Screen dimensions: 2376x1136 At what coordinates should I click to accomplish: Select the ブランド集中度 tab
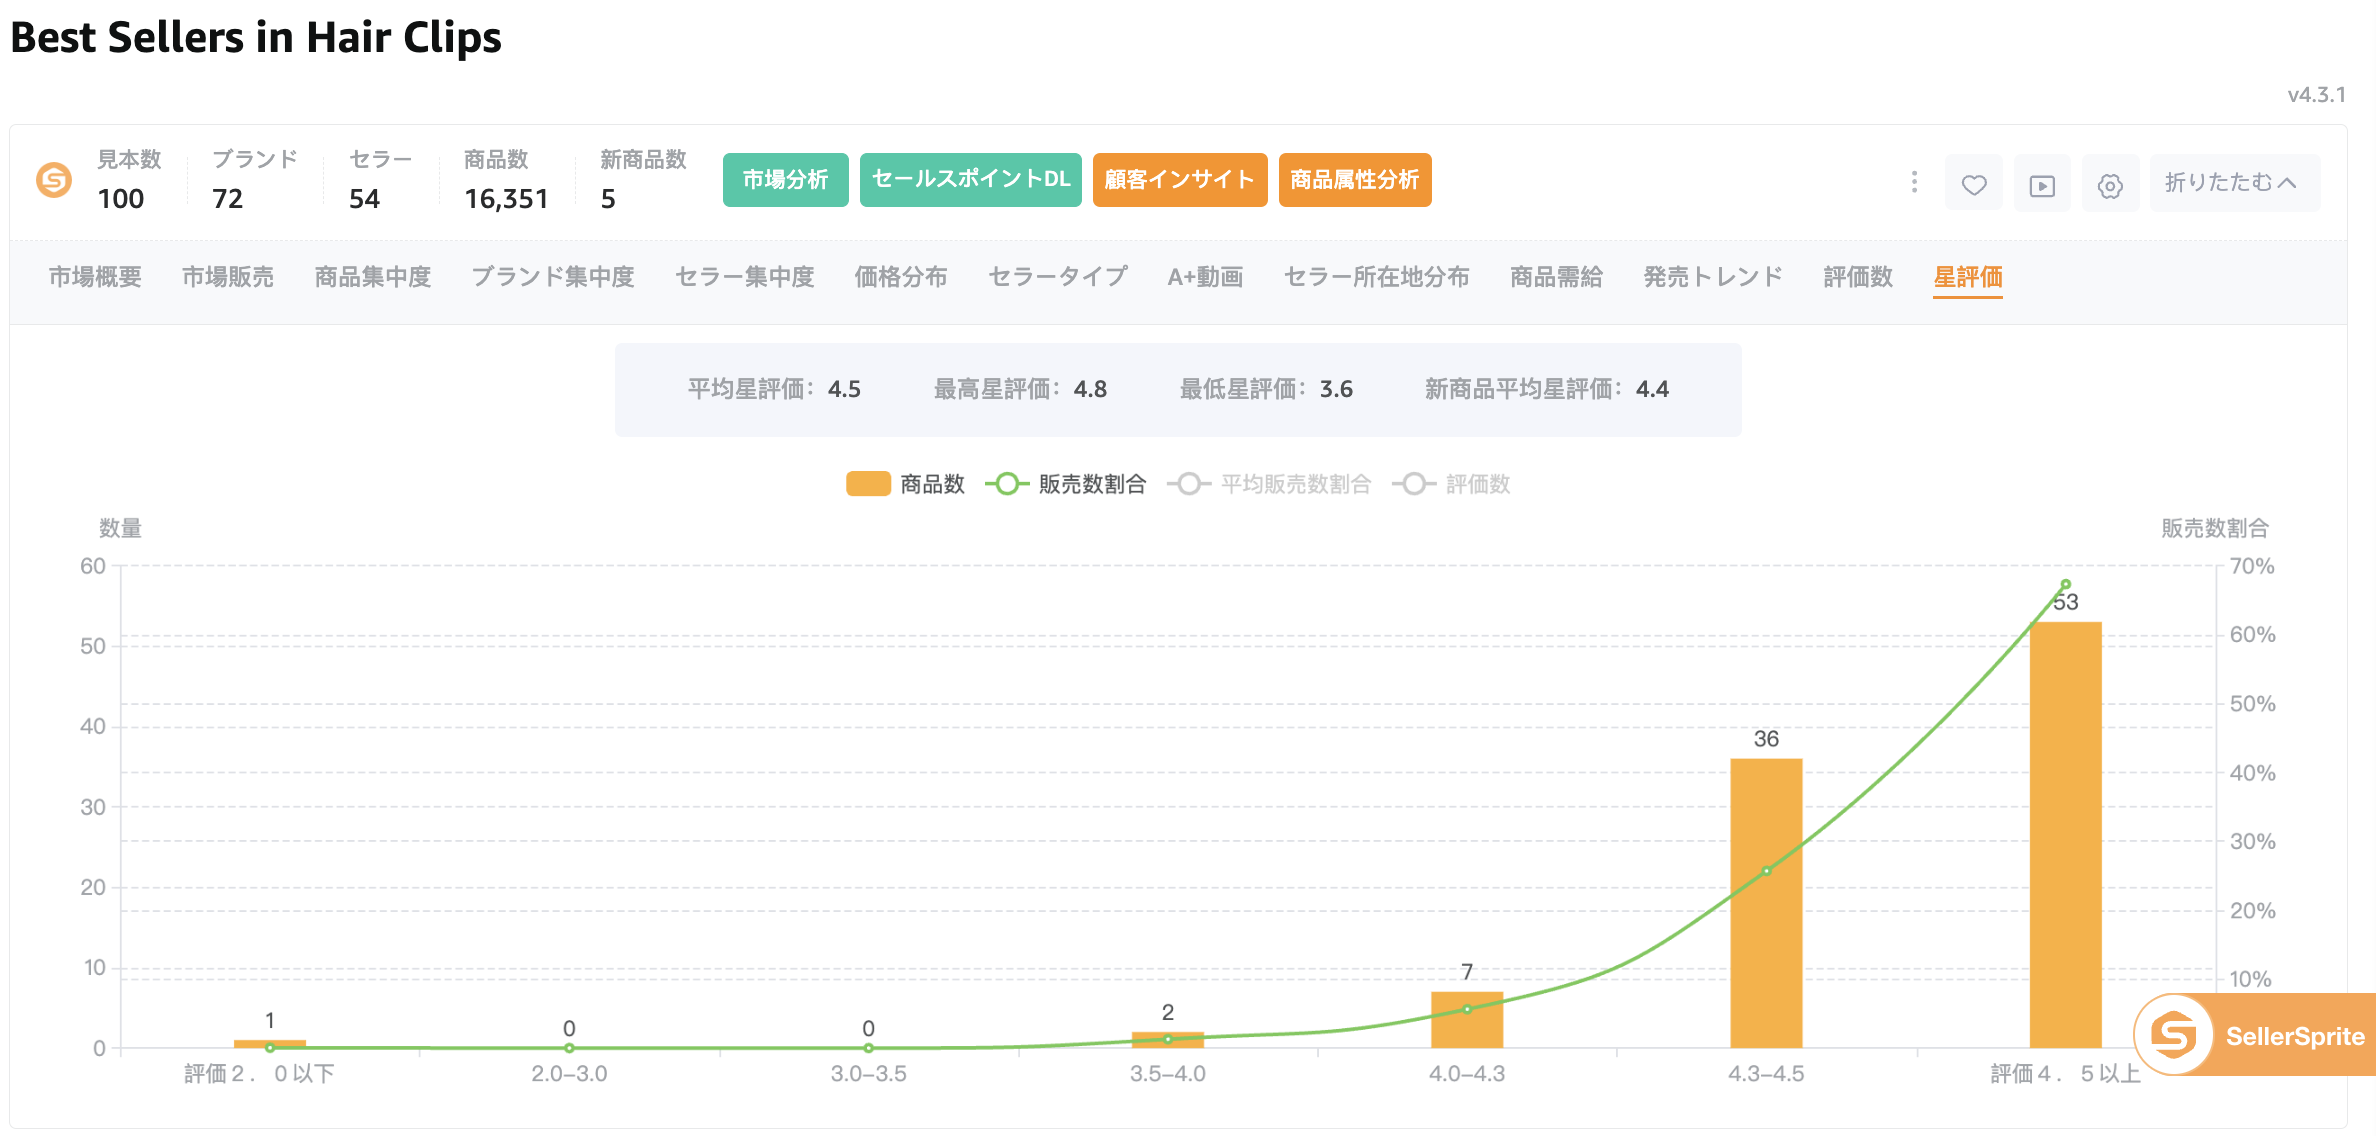(x=553, y=277)
